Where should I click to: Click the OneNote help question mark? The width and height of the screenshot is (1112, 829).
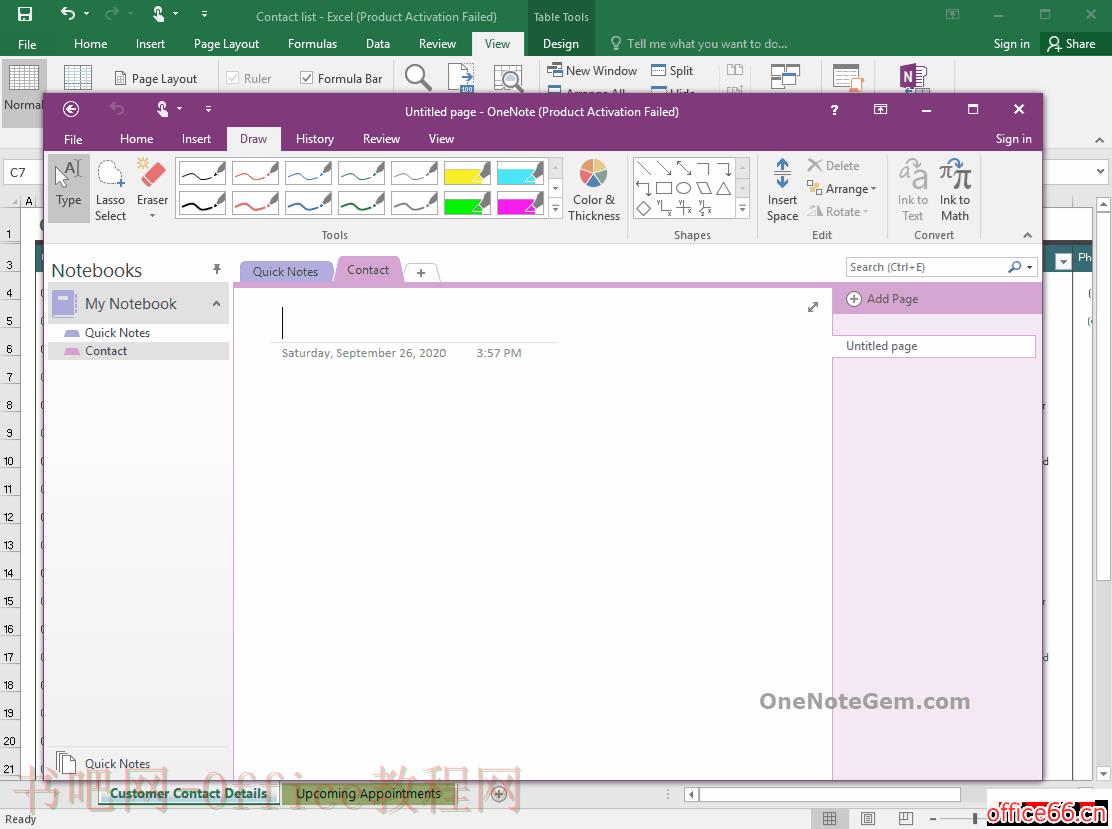(x=834, y=110)
